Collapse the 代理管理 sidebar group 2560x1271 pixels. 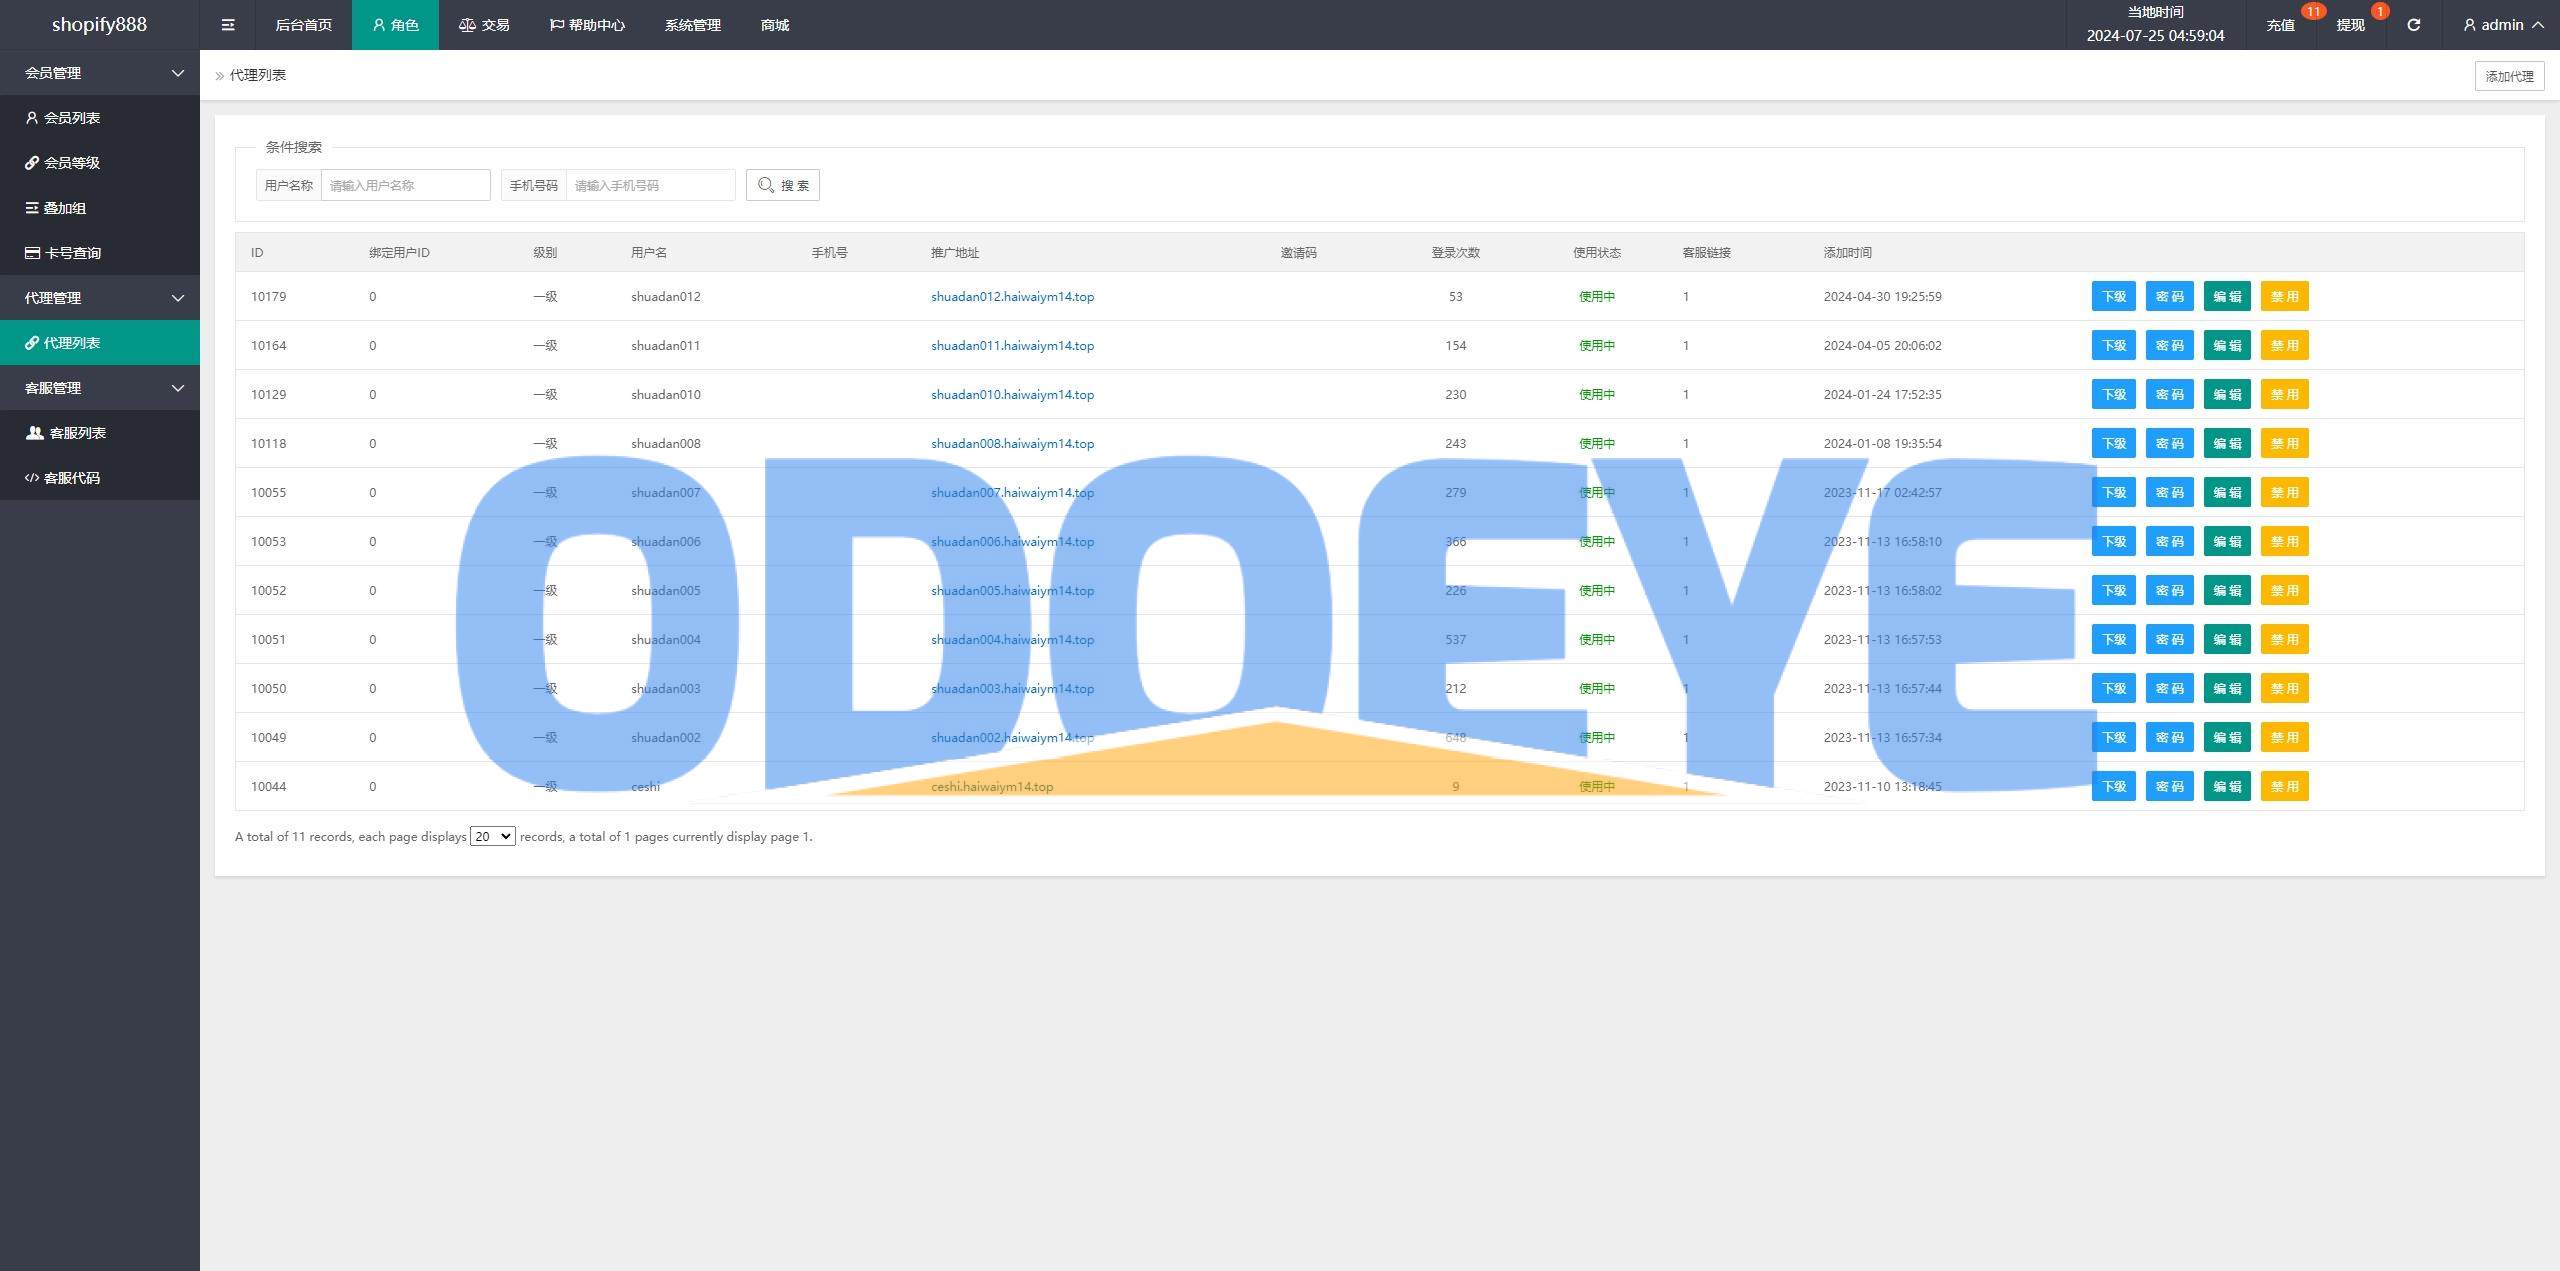pos(100,298)
